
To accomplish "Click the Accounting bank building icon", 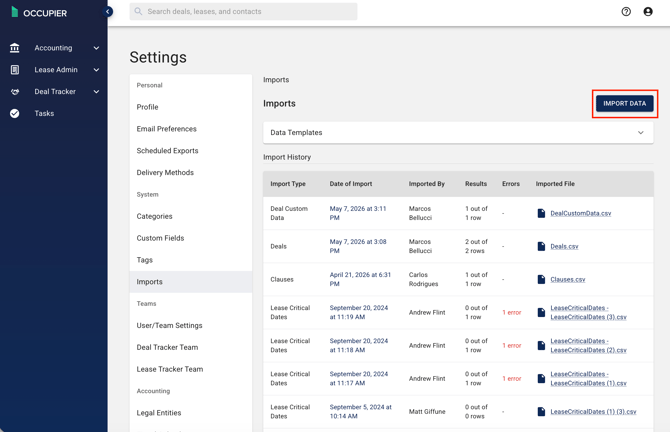I will (x=15, y=48).
